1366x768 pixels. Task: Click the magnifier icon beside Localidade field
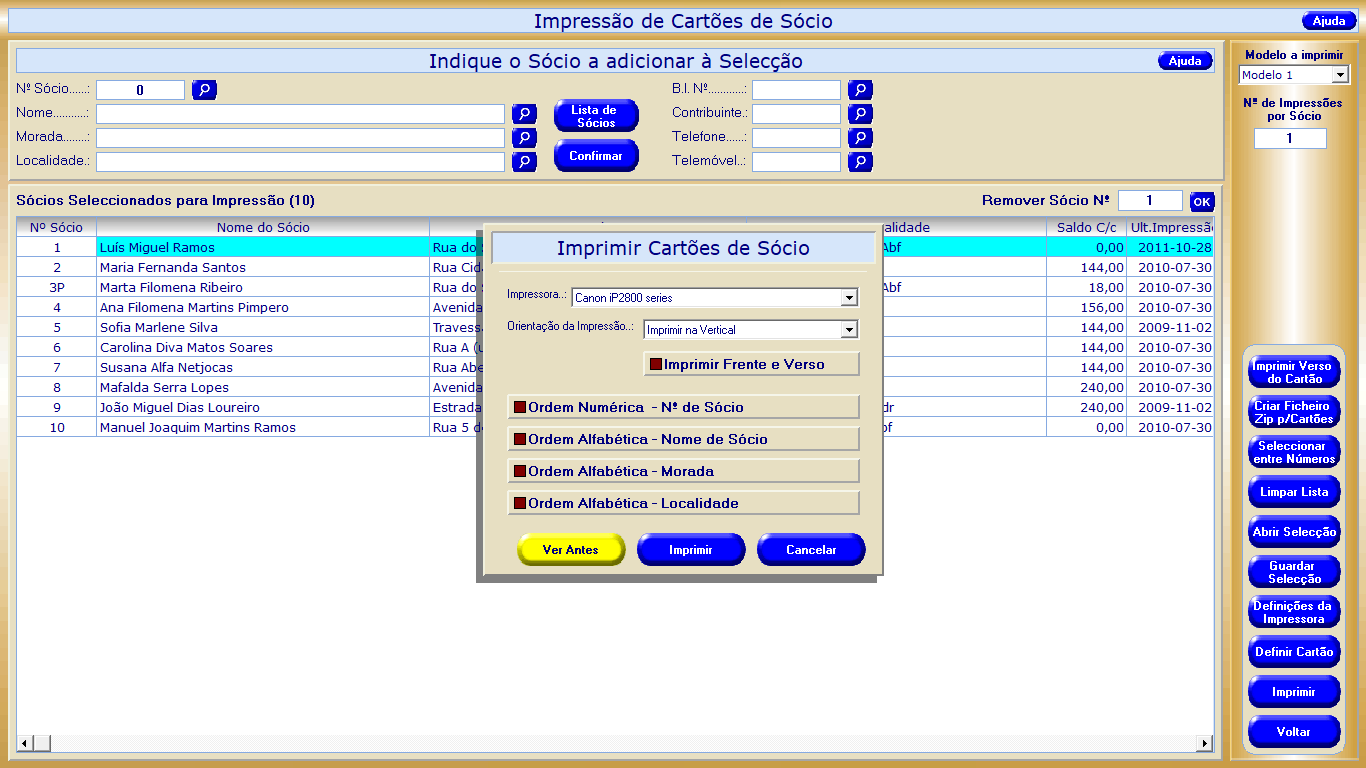pyautogui.click(x=524, y=162)
